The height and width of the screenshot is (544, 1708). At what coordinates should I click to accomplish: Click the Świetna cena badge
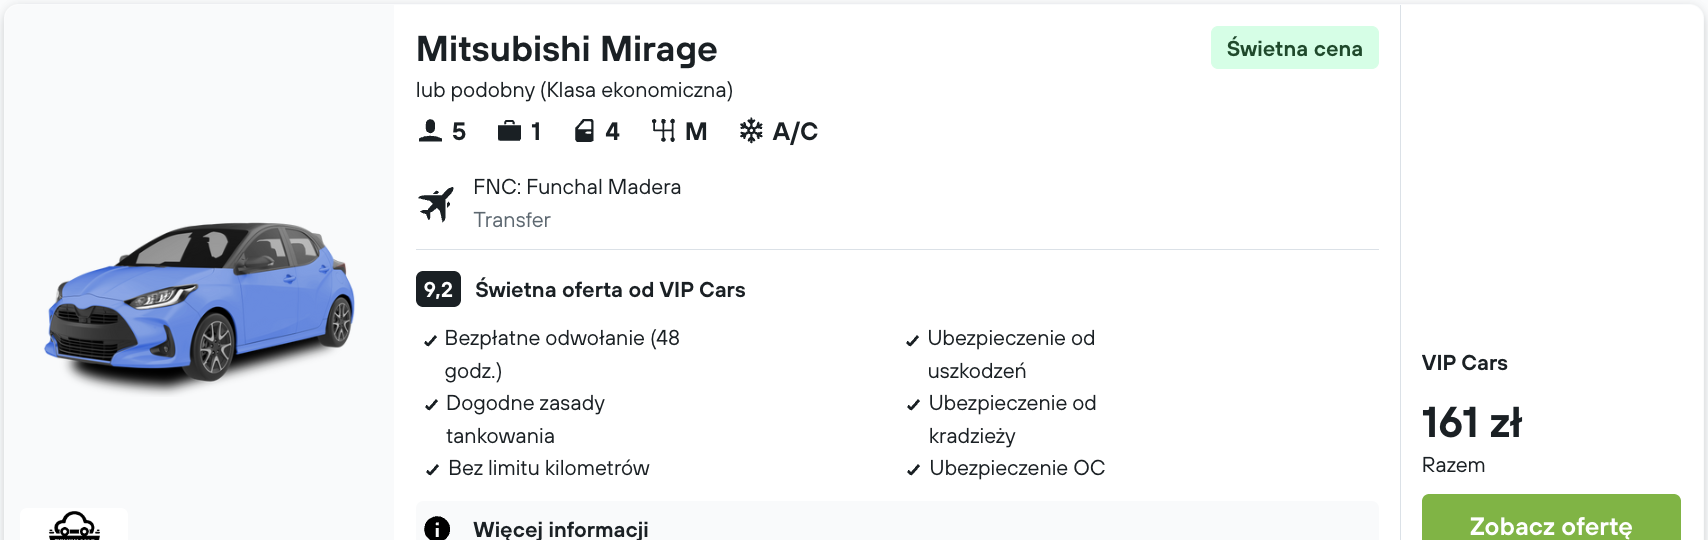(x=1294, y=48)
